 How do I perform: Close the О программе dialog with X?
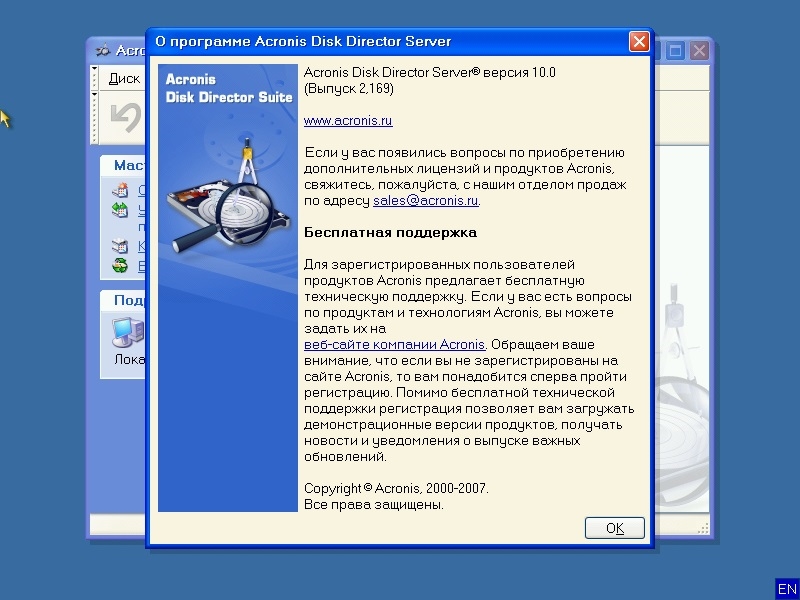[639, 42]
